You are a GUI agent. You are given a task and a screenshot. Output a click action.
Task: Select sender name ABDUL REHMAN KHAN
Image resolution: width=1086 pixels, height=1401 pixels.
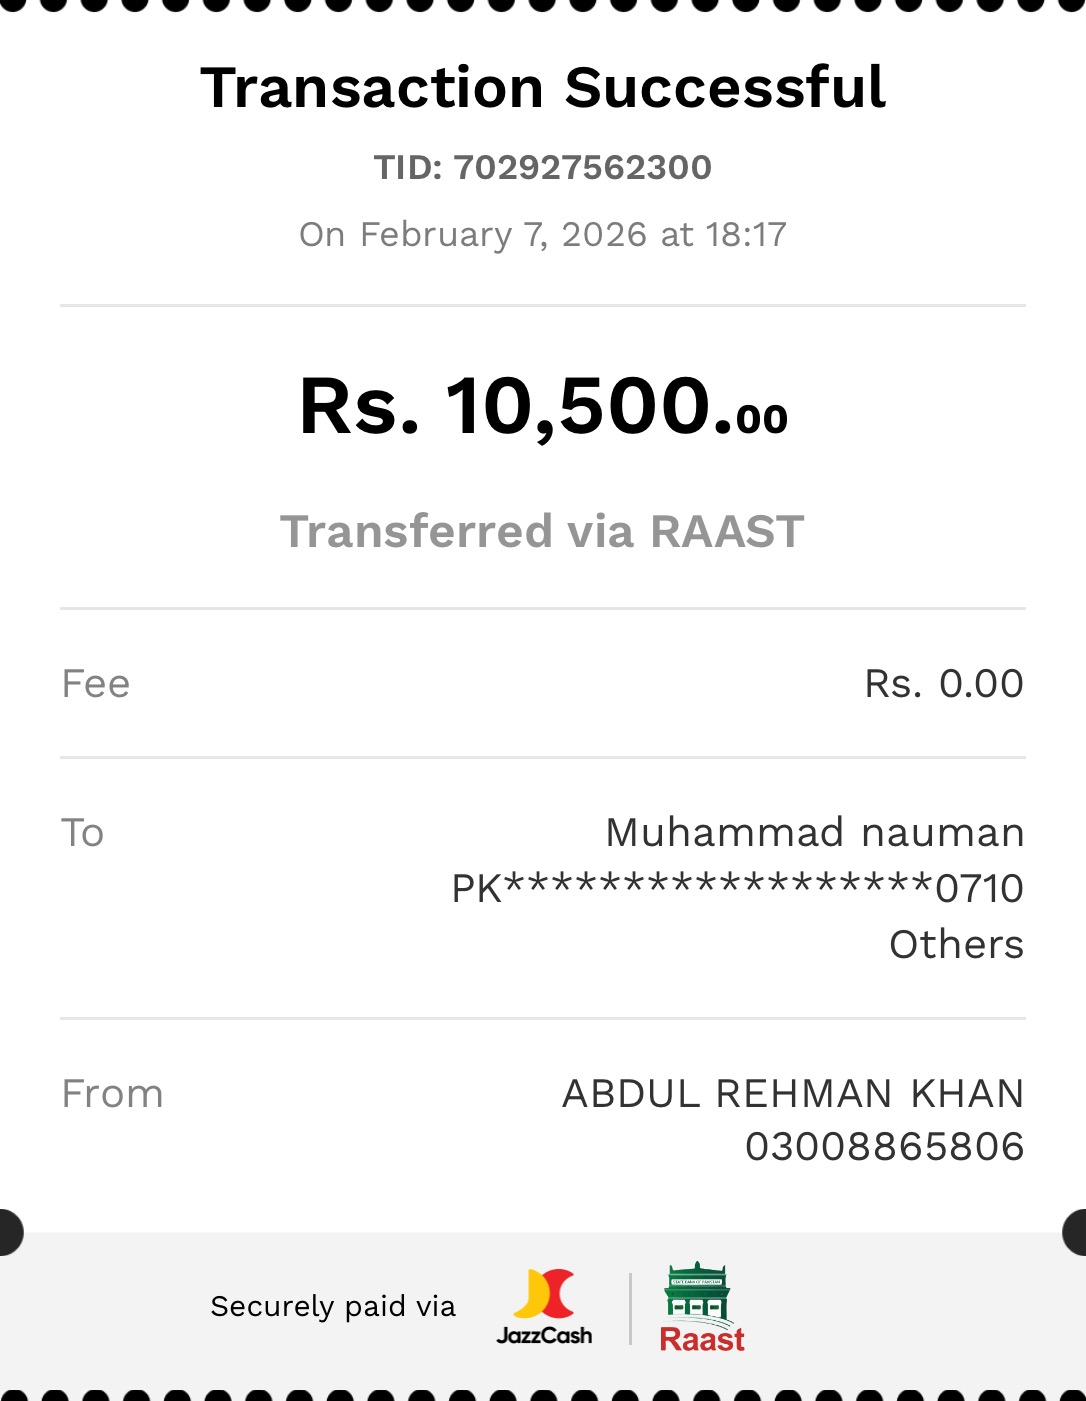coord(793,1094)
